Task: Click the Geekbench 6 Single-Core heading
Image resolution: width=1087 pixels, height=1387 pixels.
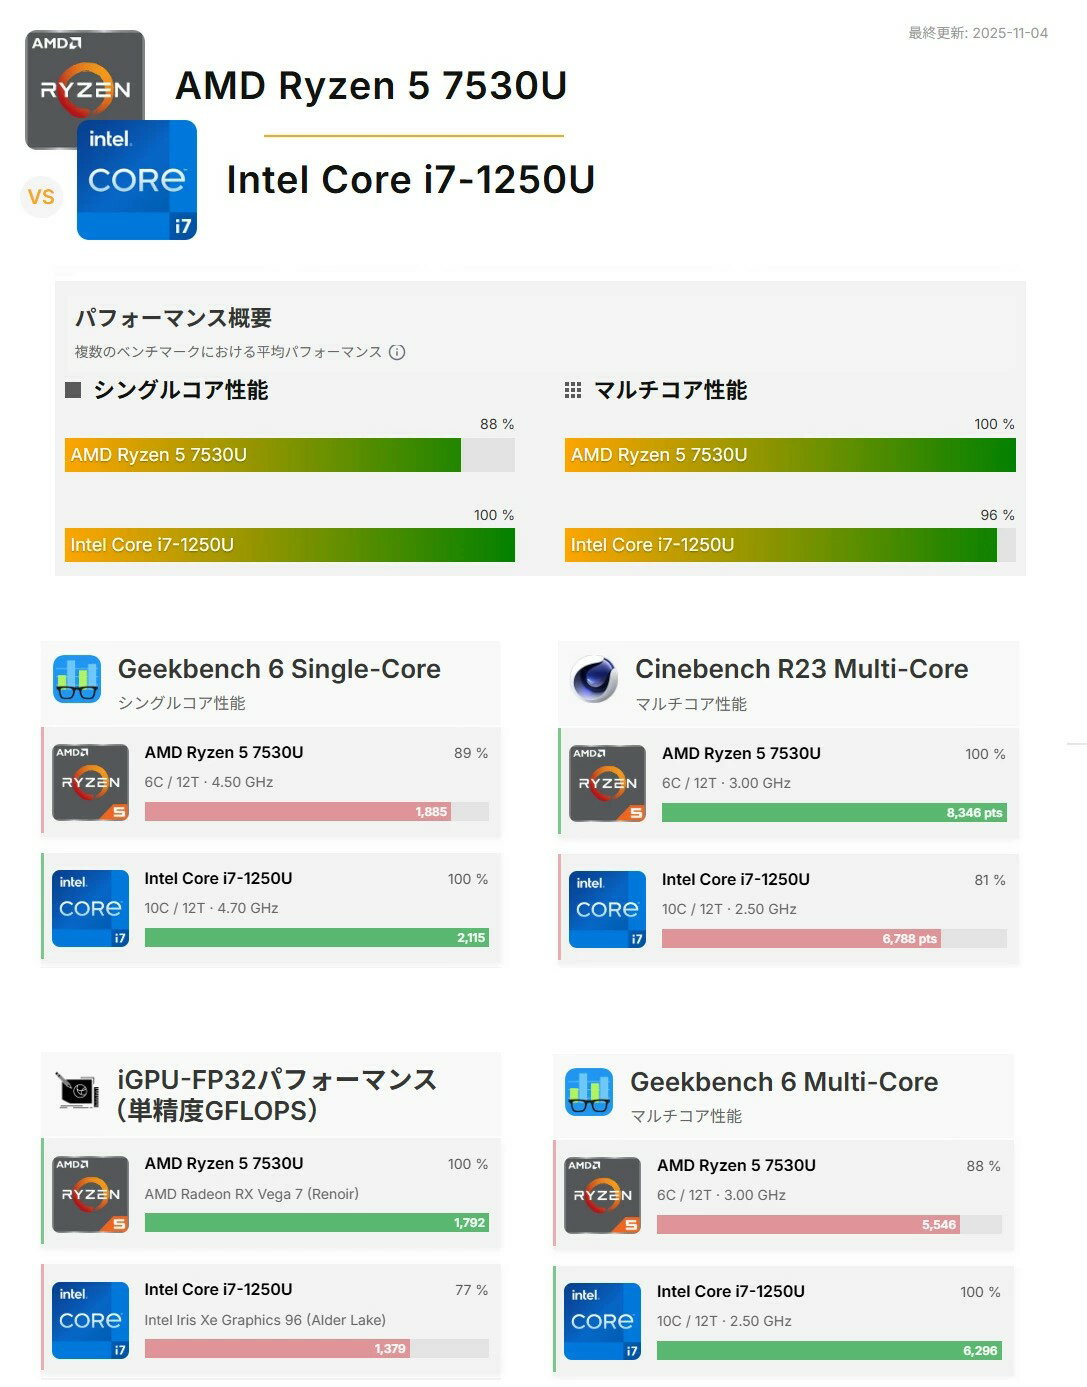Action: [x=279, y=669]
